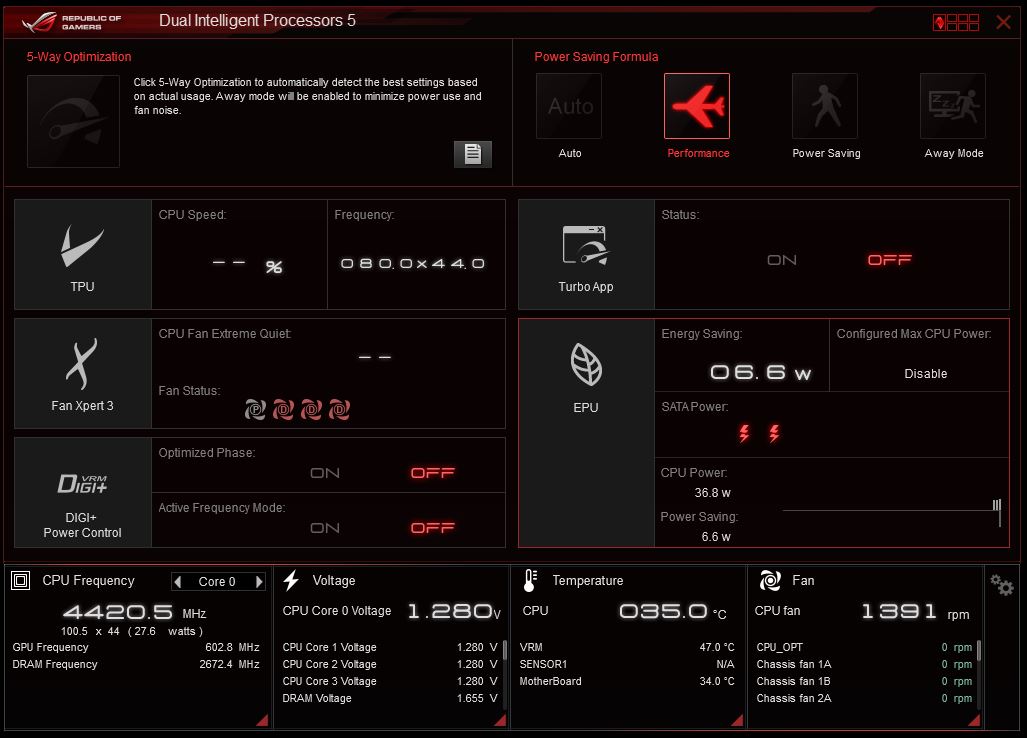1027x738 pixels.
Task: Open the Turbo App panel
Action: coord(585,254)
